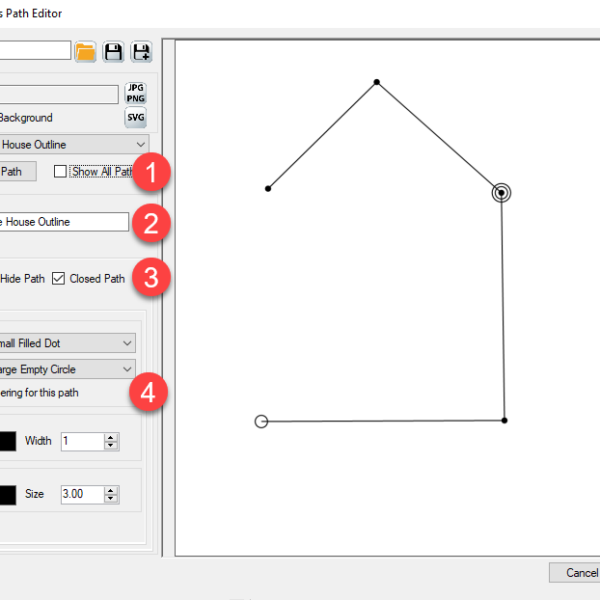Select the roof peak point on the canvas

(377, 82)
